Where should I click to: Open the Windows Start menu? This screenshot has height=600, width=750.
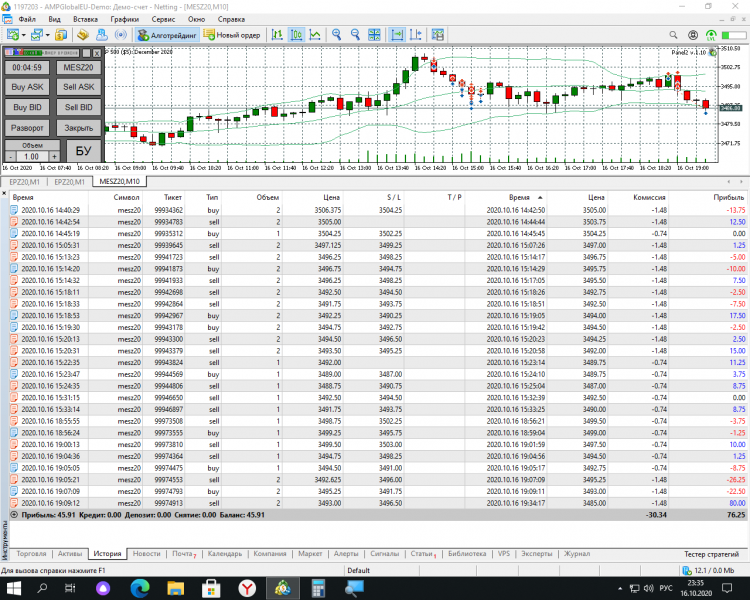coord(13,588)
